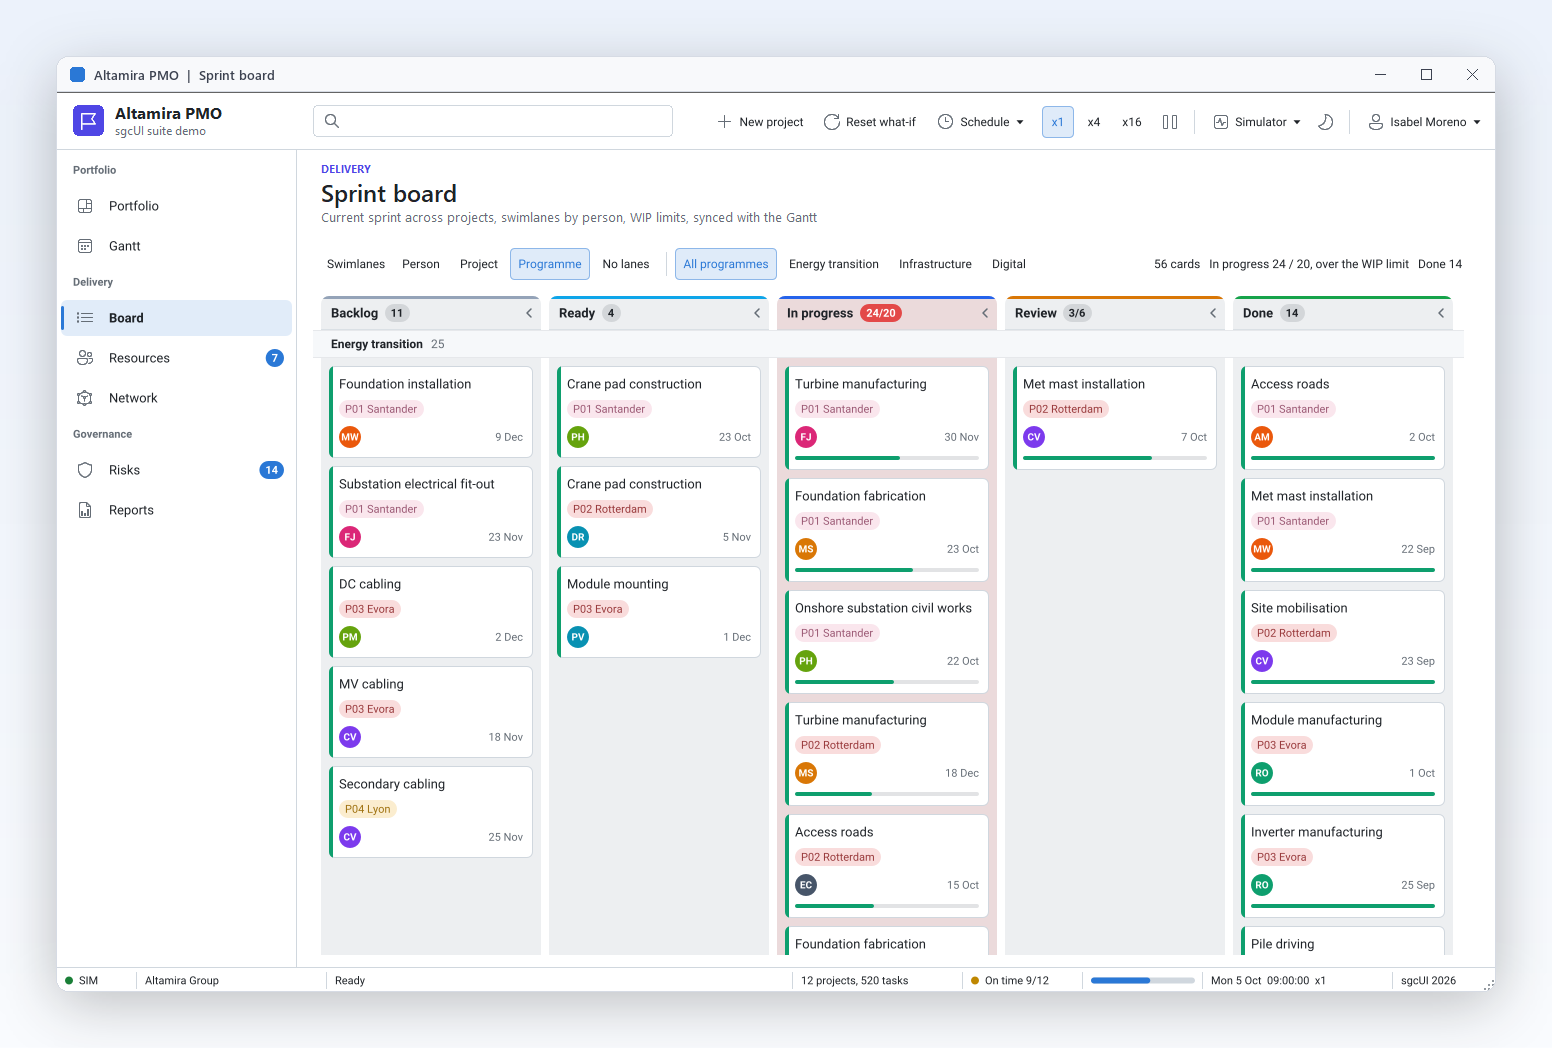1552x1048 pixels.
Task: Click the New project plus button
Action: click(x=760, y=122)
